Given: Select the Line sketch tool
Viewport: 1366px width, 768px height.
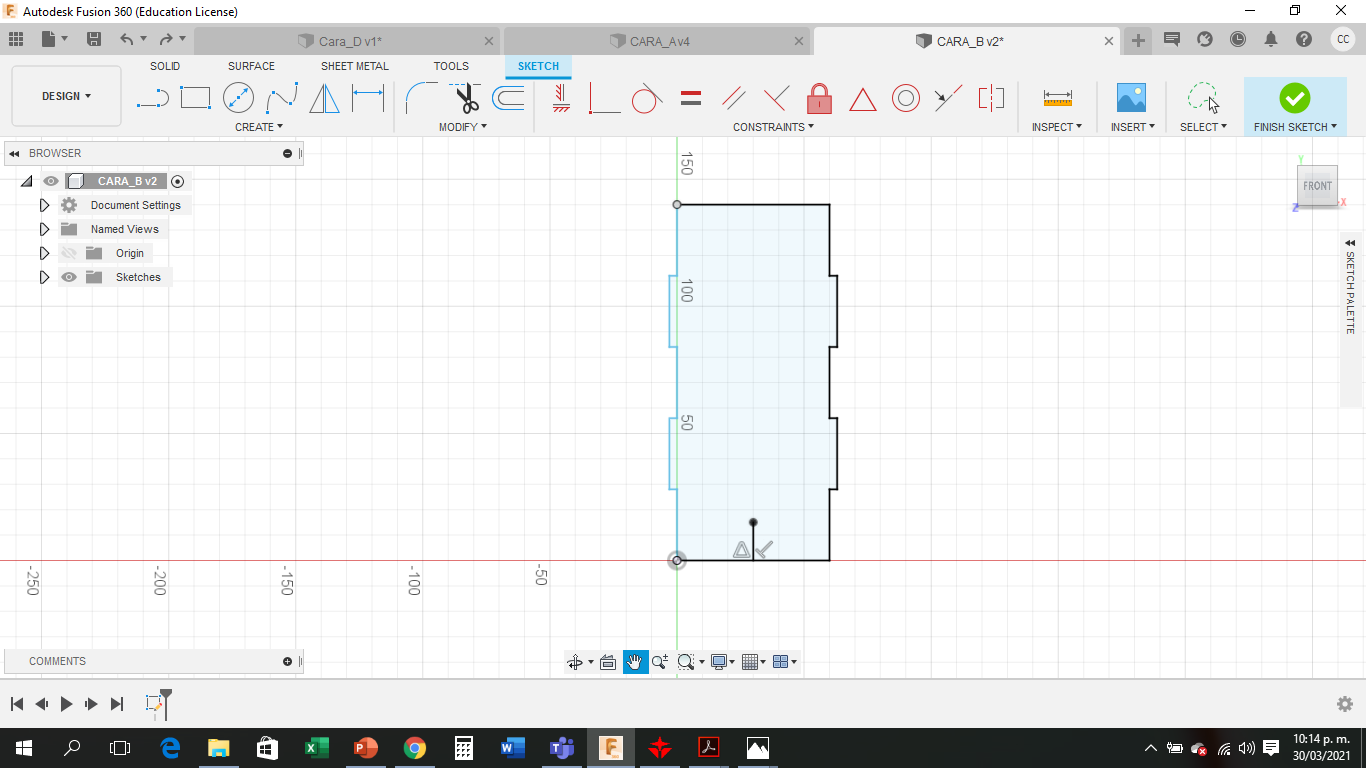Looking at the screenshot, I should pyautogui.click(x=152, y=98).
